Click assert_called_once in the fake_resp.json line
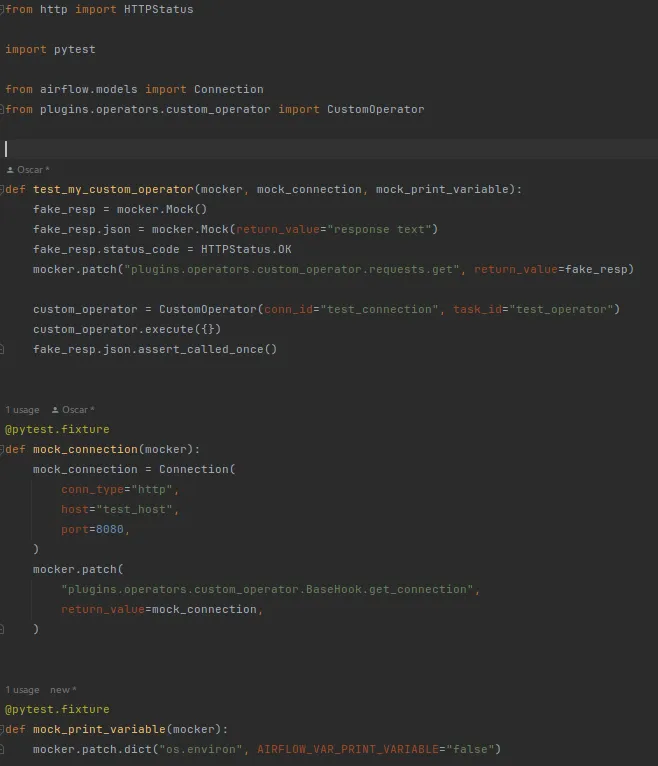The height and width of the screenshot is (766, 658). 201,350
